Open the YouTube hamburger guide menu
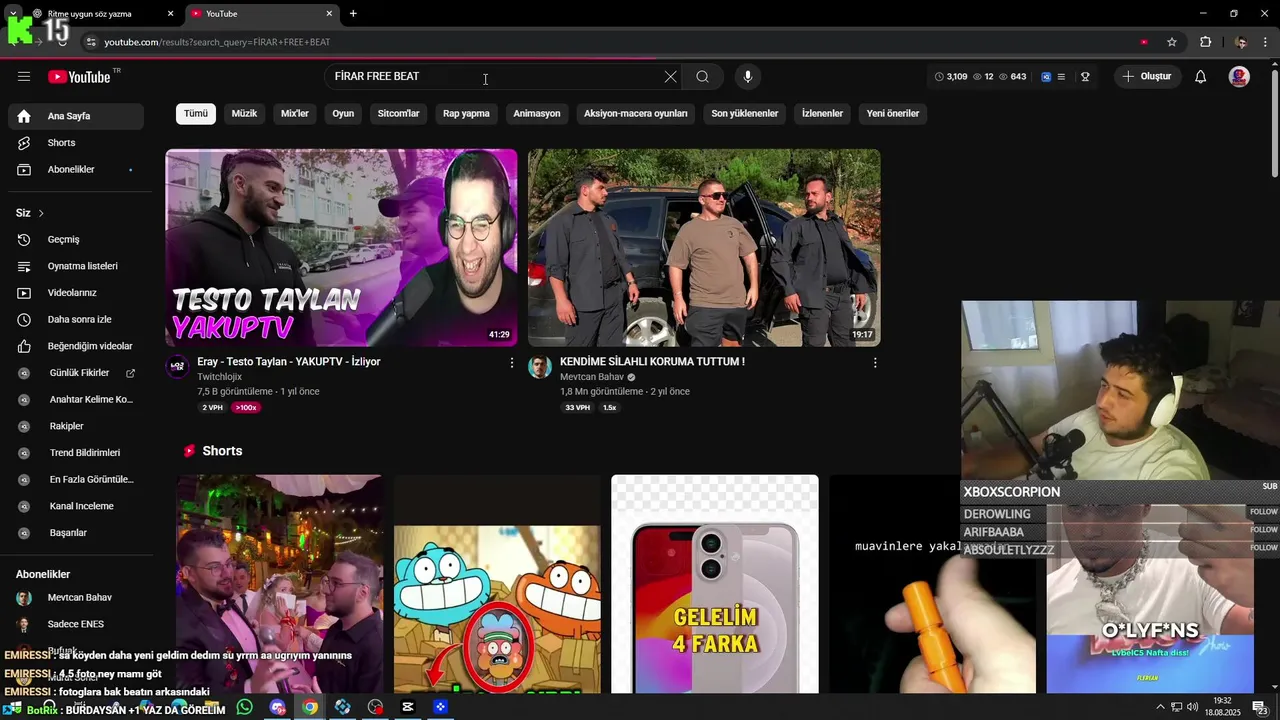Screen dimensions: 1280x720 24,77
